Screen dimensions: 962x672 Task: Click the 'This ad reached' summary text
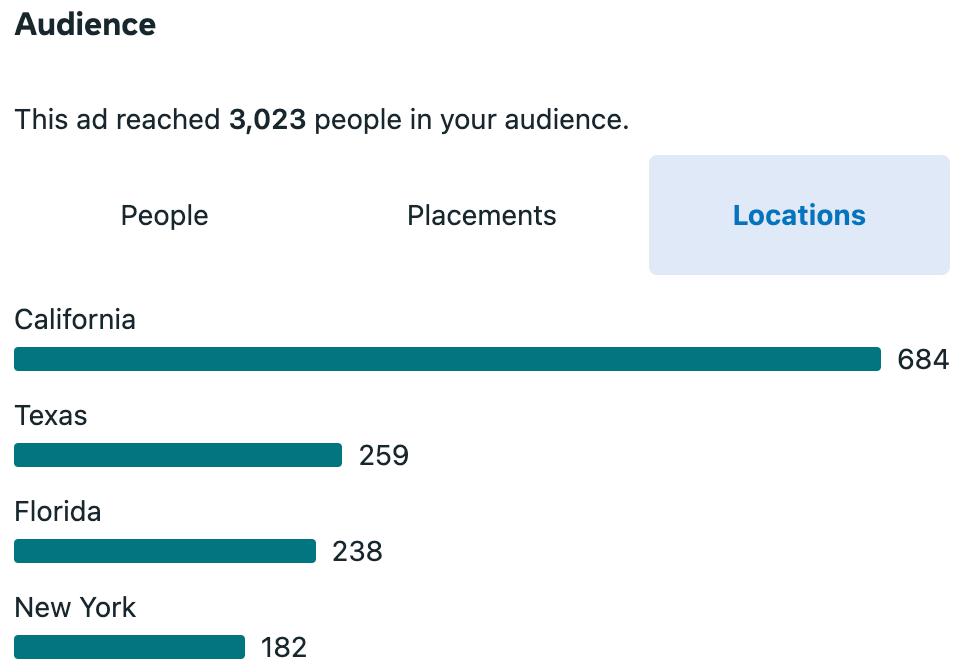(x=117, y=119)
